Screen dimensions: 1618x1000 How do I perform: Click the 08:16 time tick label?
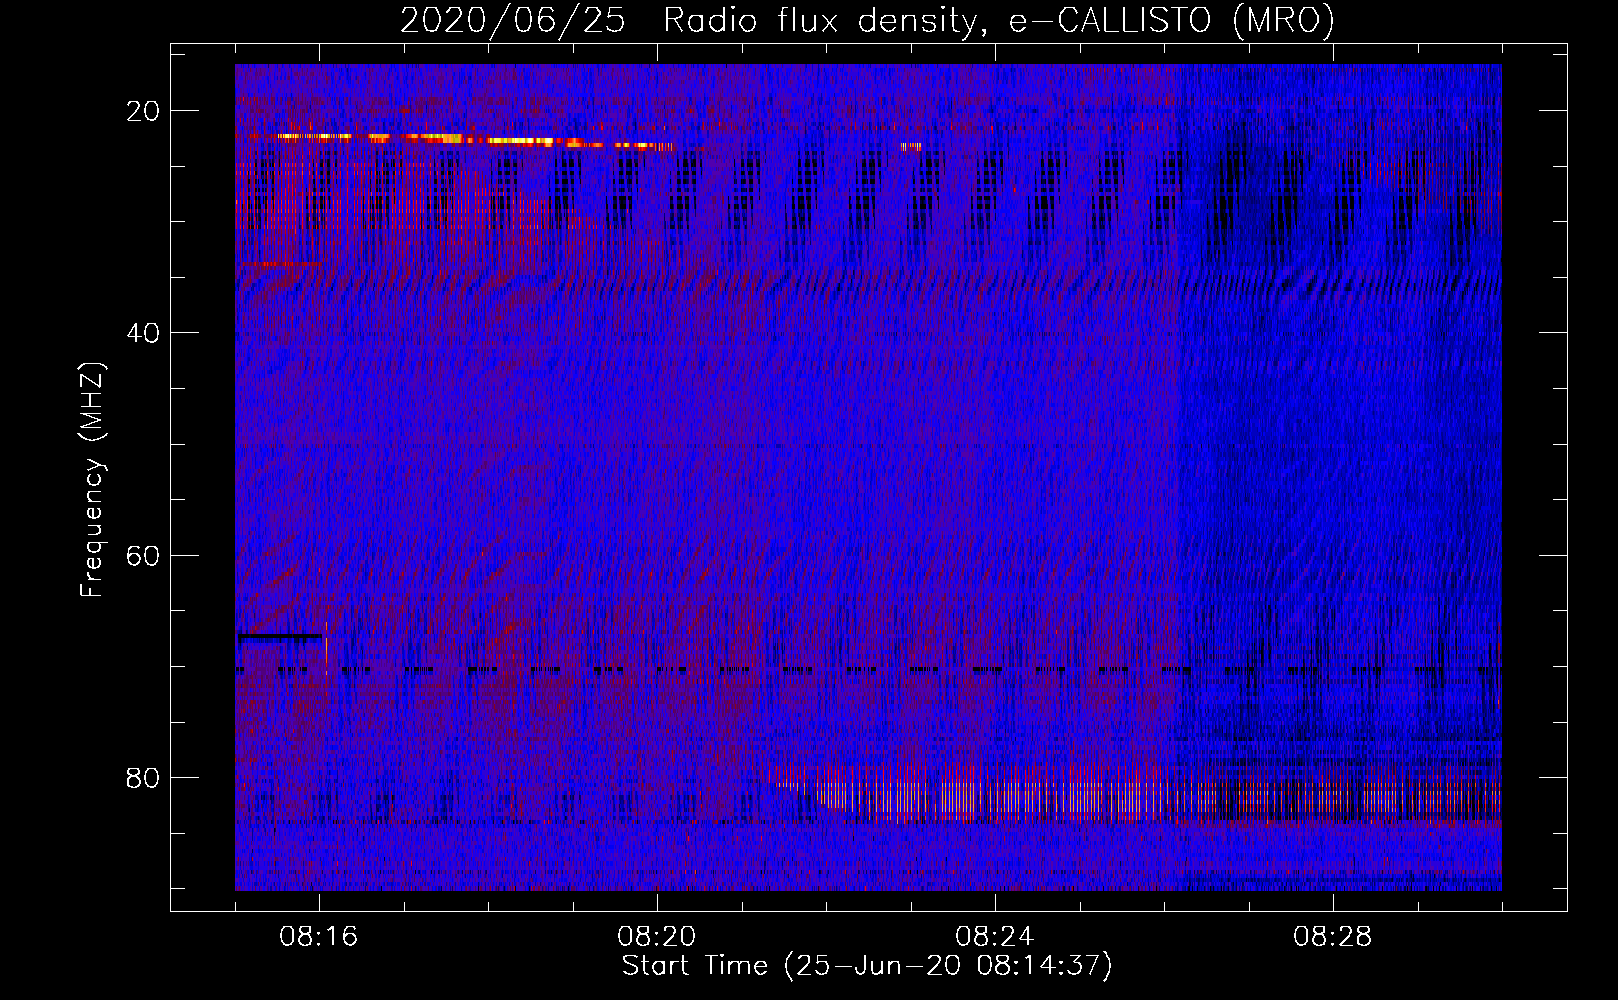tap(319, 937)
